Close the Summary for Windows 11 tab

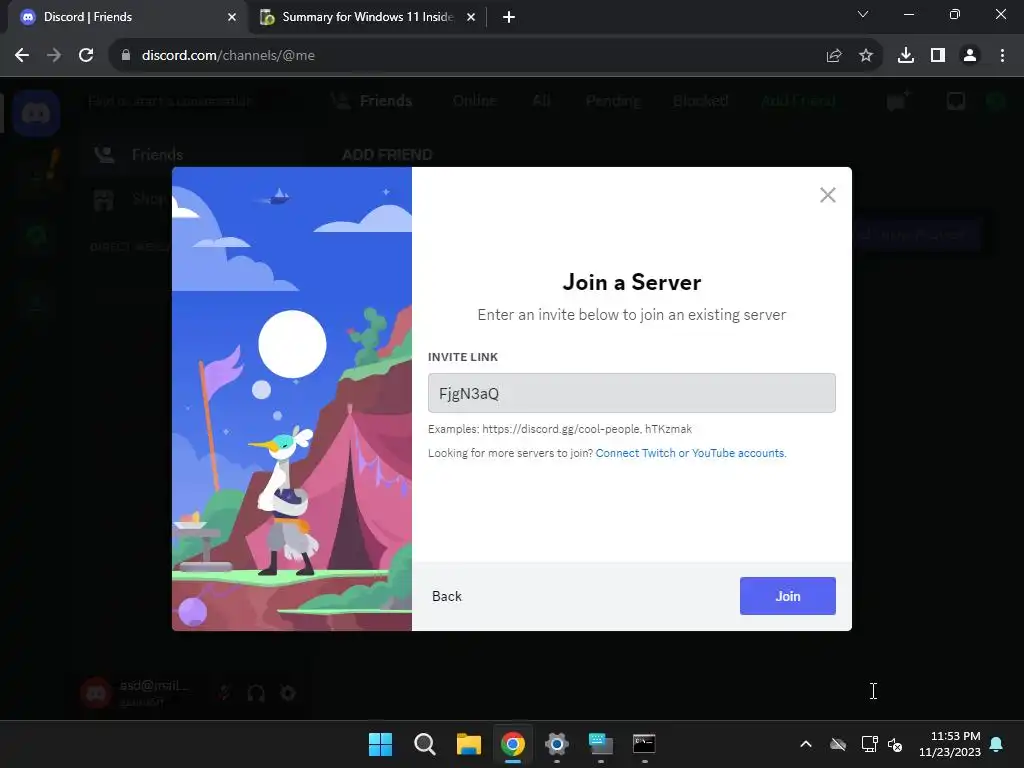(471, 17)
